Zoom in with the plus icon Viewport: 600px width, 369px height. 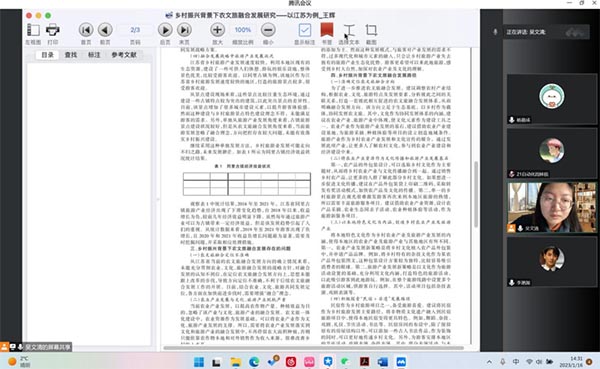point(217,30)
